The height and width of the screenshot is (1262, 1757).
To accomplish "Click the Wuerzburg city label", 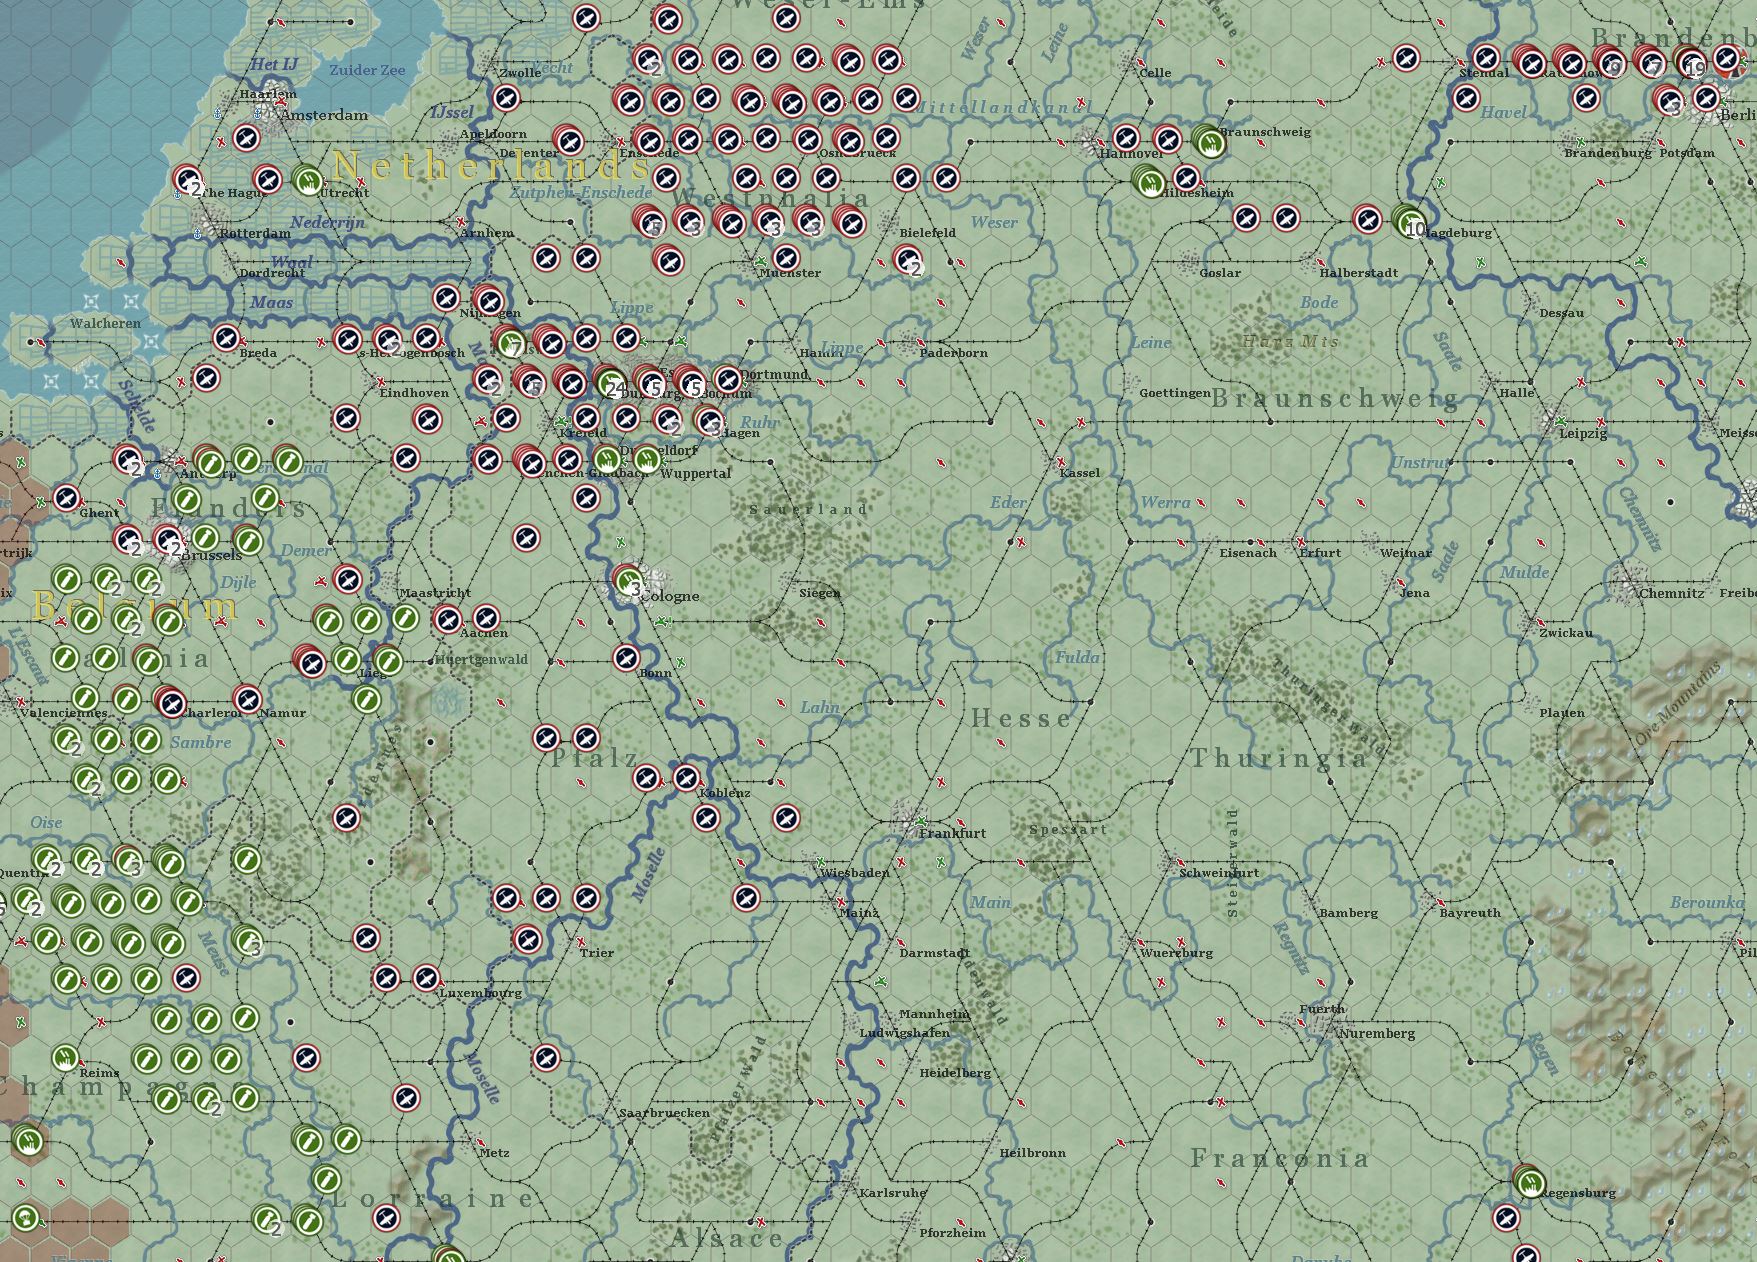I will [1177, 953].
